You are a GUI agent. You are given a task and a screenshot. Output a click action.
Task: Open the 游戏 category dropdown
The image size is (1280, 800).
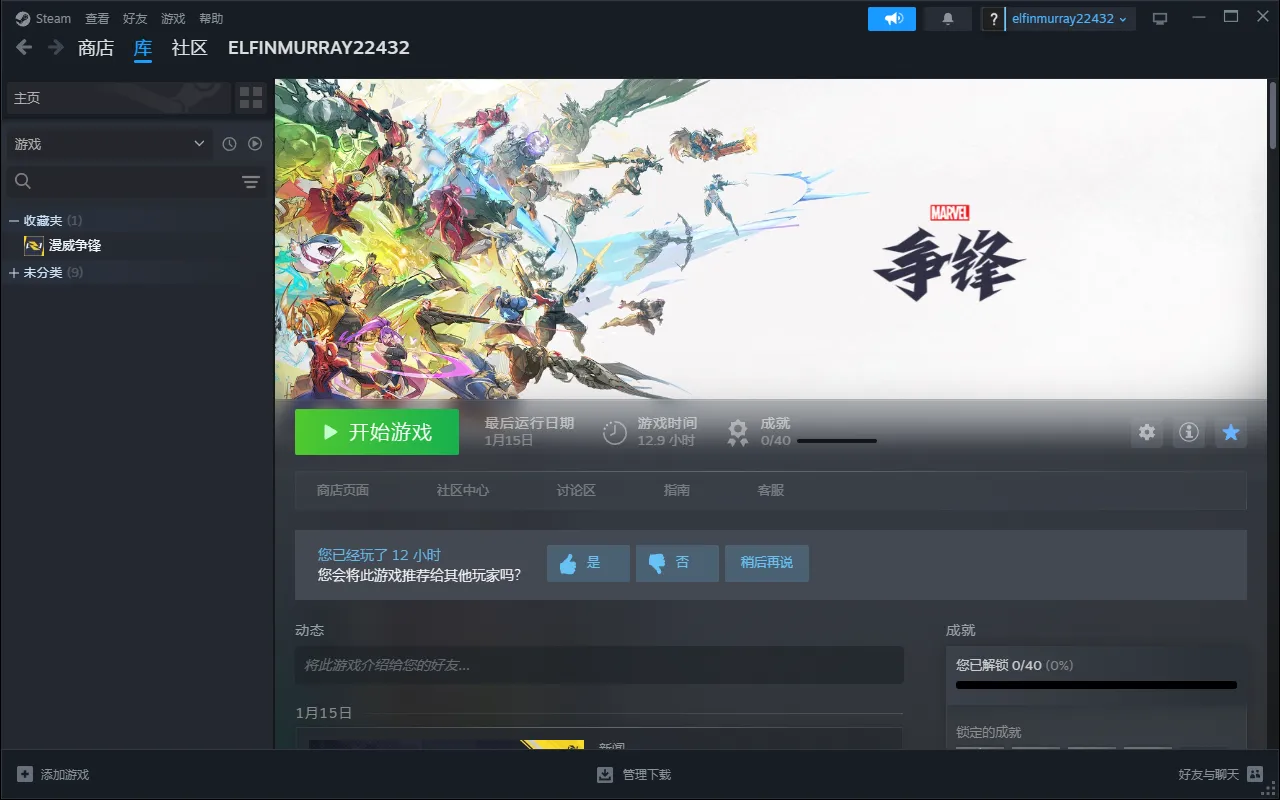pyautogui.click(x=109, y=144)
